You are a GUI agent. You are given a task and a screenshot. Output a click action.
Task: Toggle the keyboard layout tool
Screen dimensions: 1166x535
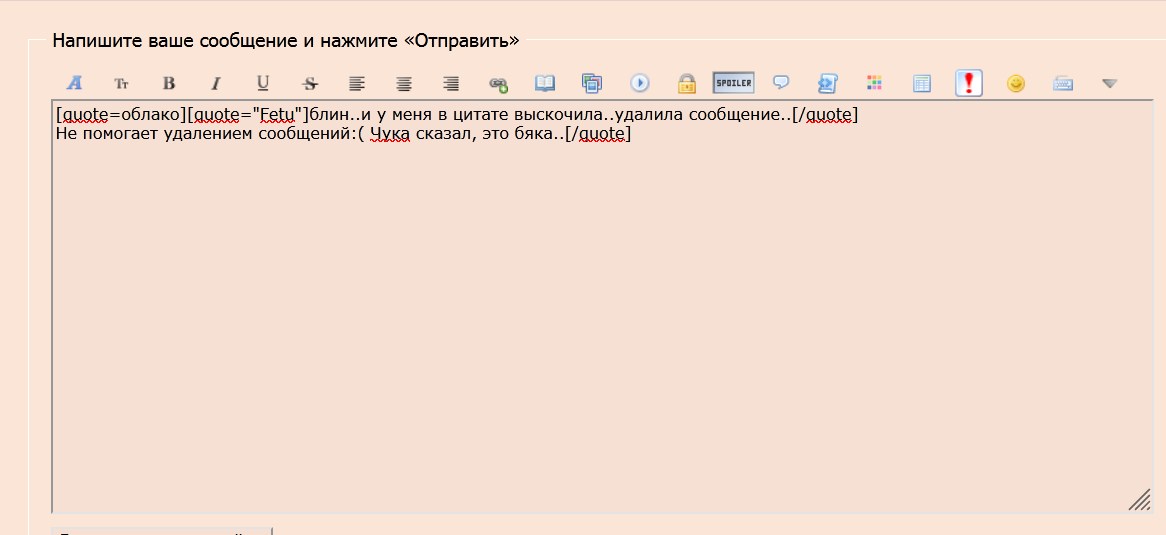pos(1063,83)
